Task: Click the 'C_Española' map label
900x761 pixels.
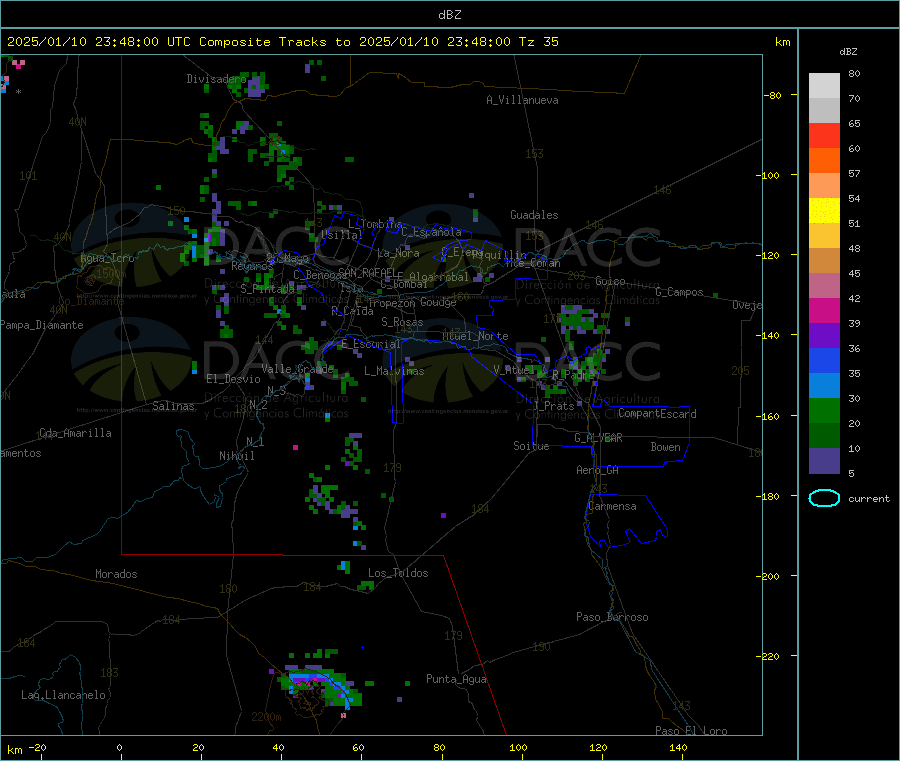Action: click(x=432, y=232)
